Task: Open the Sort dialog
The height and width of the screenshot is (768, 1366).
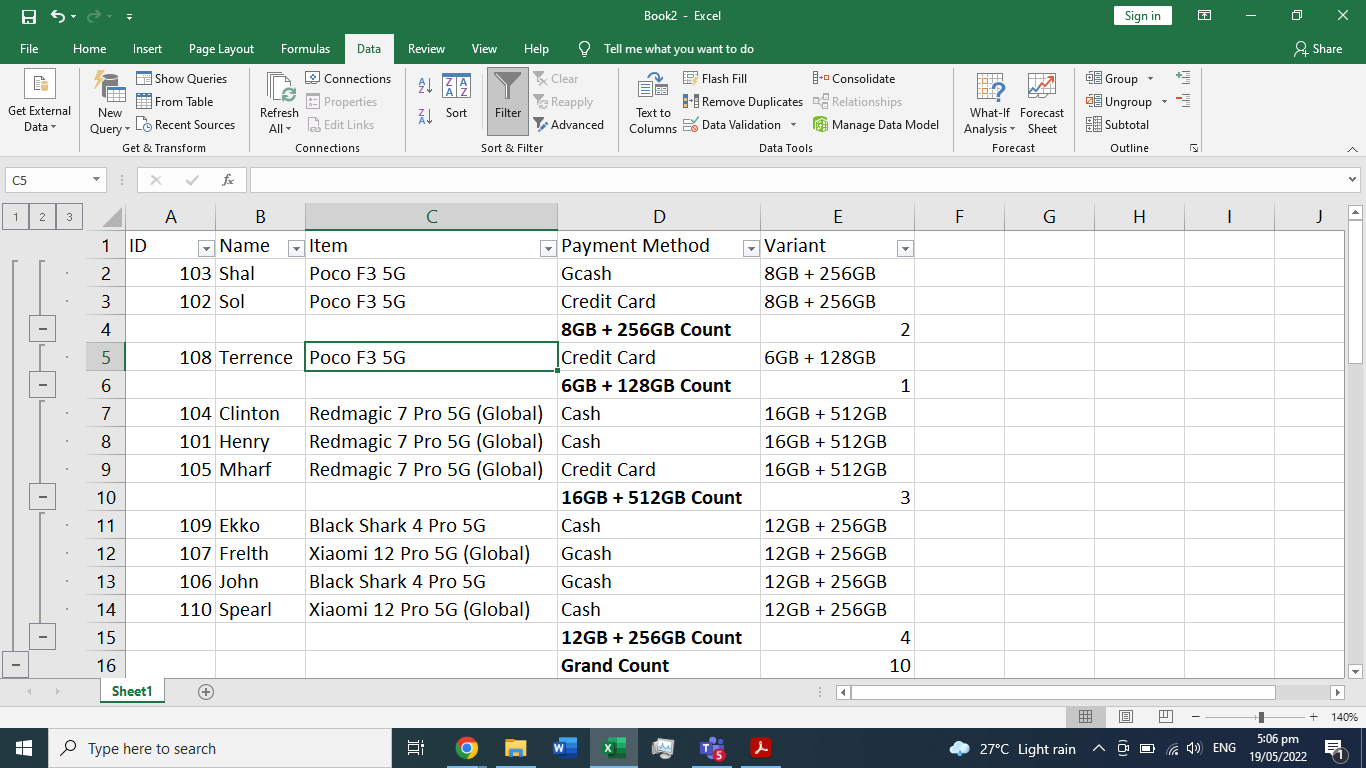Action: (456, 97)
